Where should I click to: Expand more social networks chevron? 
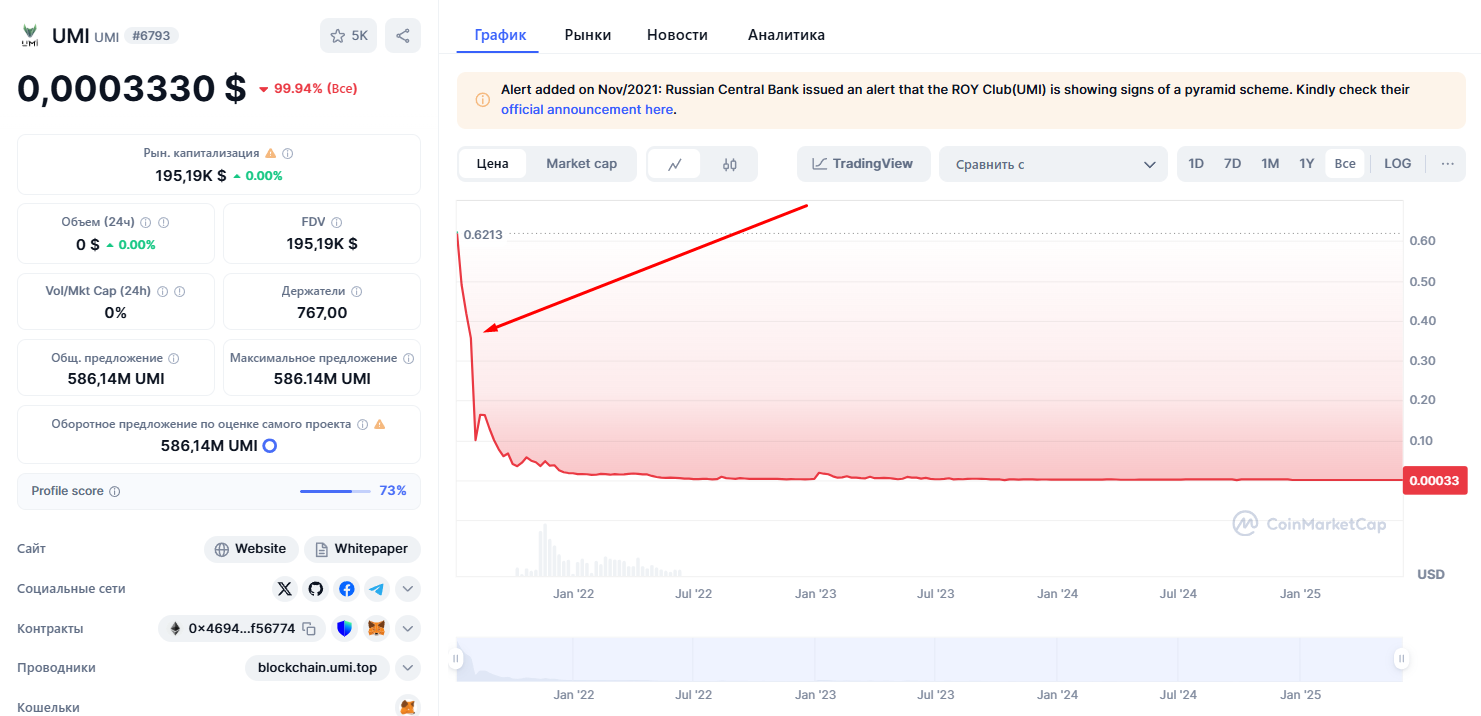pos(407,589)
